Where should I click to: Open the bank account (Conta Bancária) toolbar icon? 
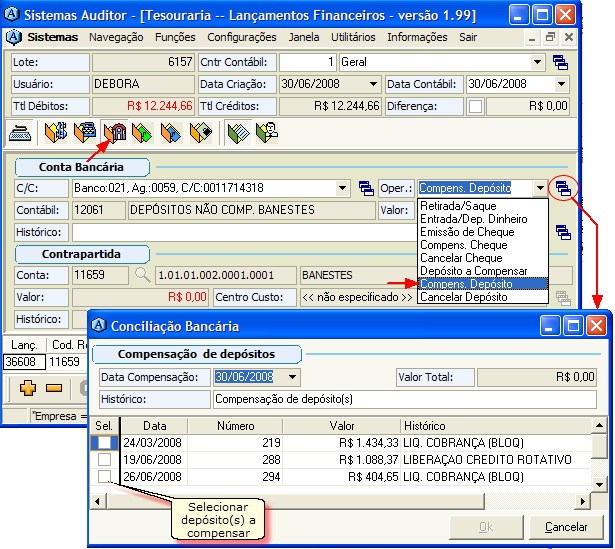[115, 133]
